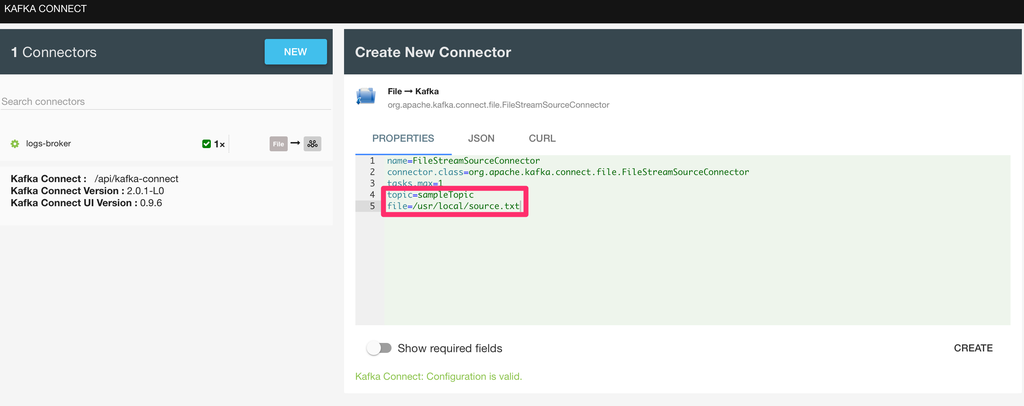Click the /api/kafka-connect endpoint text
1024x406 pixels.
pos(136,178)
